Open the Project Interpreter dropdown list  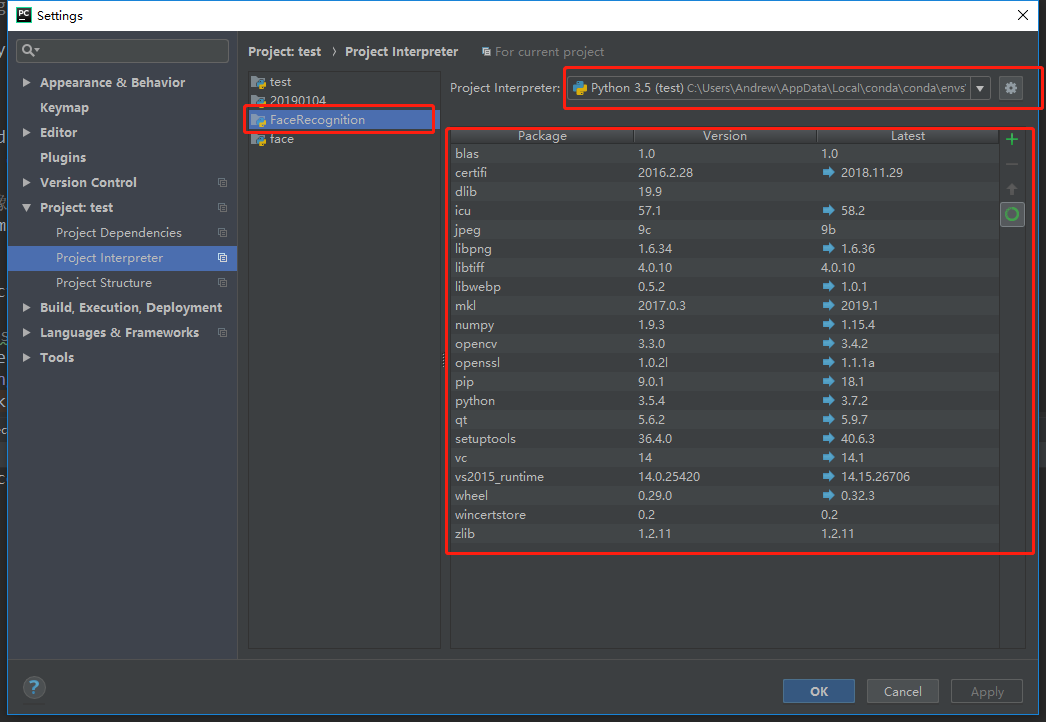click(979, 88)
